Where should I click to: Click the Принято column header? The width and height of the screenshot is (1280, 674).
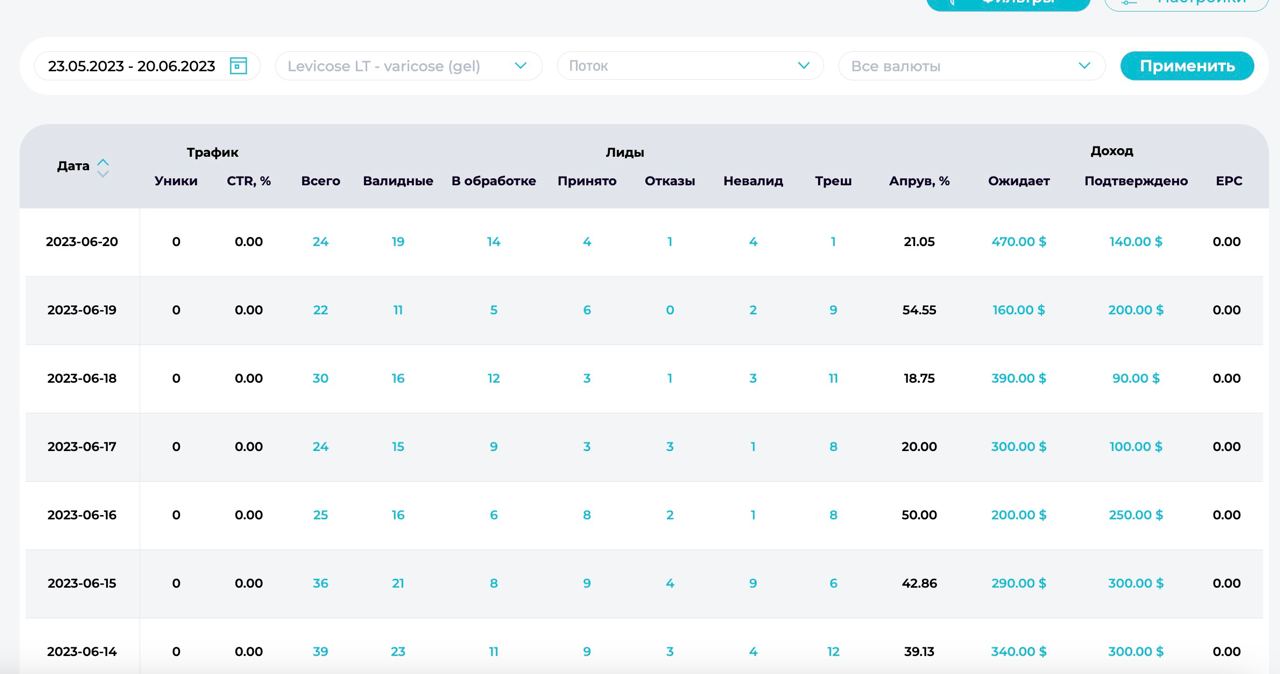click(x=587, y=181)
